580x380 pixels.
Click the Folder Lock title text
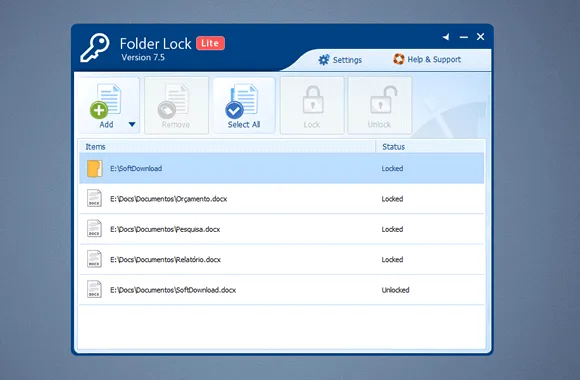[155, 44]
